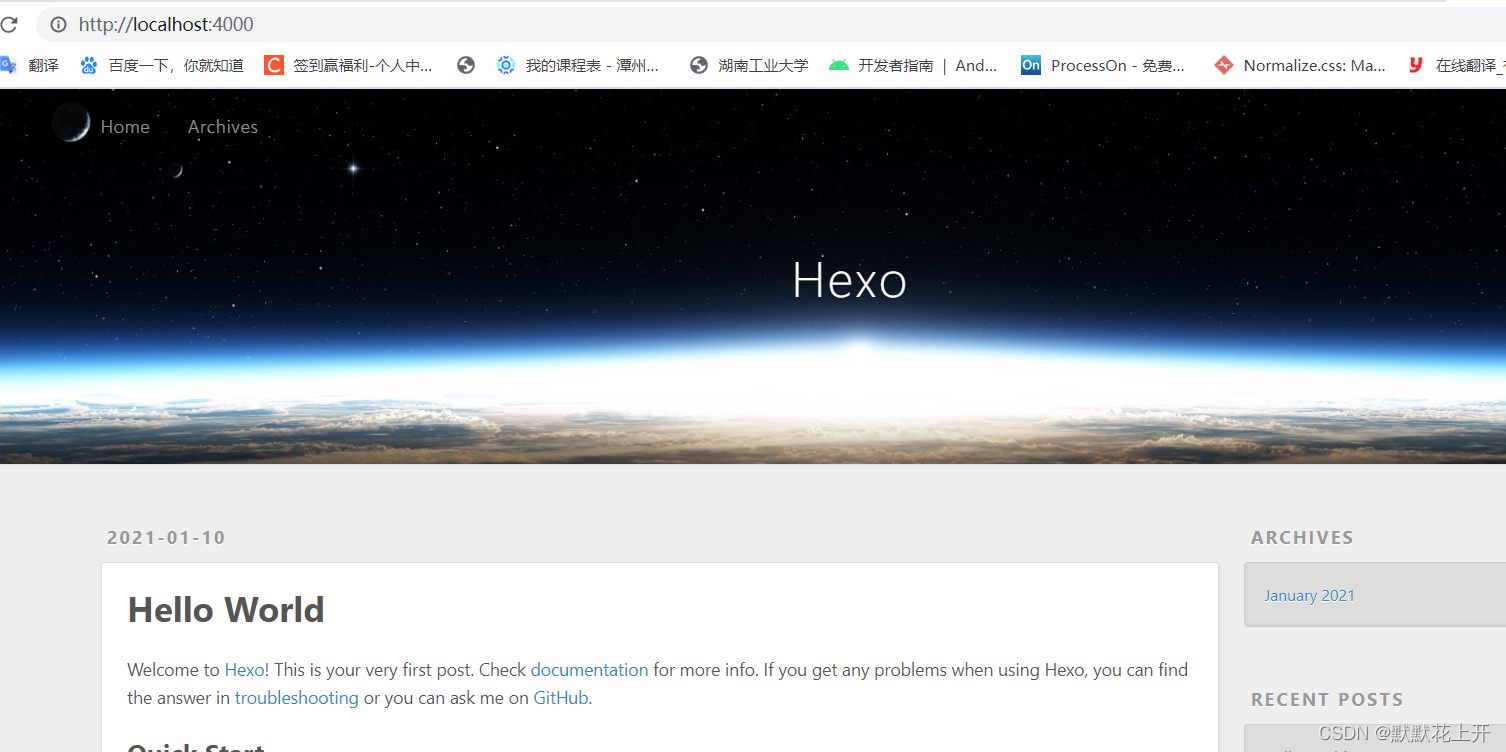The image size is (1506, 752).
Task: Follow the GitHub link
Action: (560, 698)
